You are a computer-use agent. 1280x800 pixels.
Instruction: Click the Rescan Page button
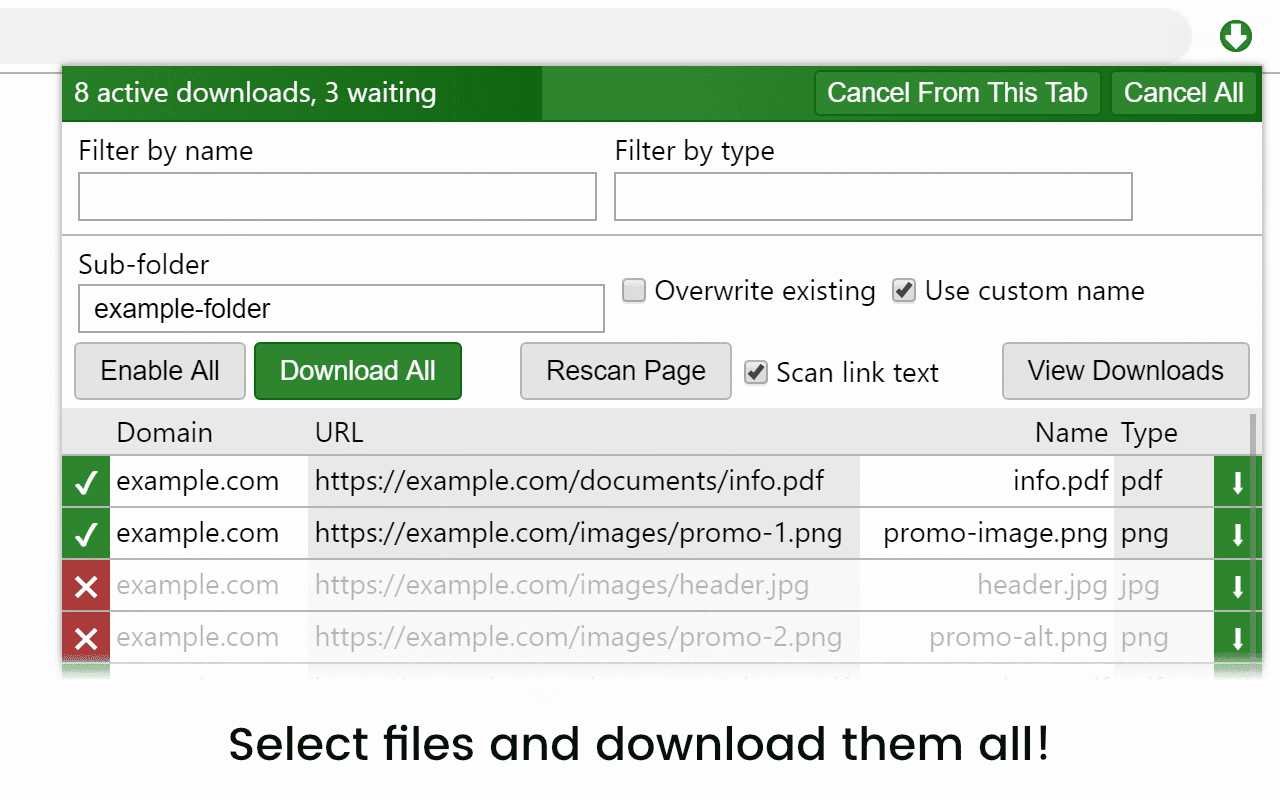pyautogui.click(x=626, y=371)
